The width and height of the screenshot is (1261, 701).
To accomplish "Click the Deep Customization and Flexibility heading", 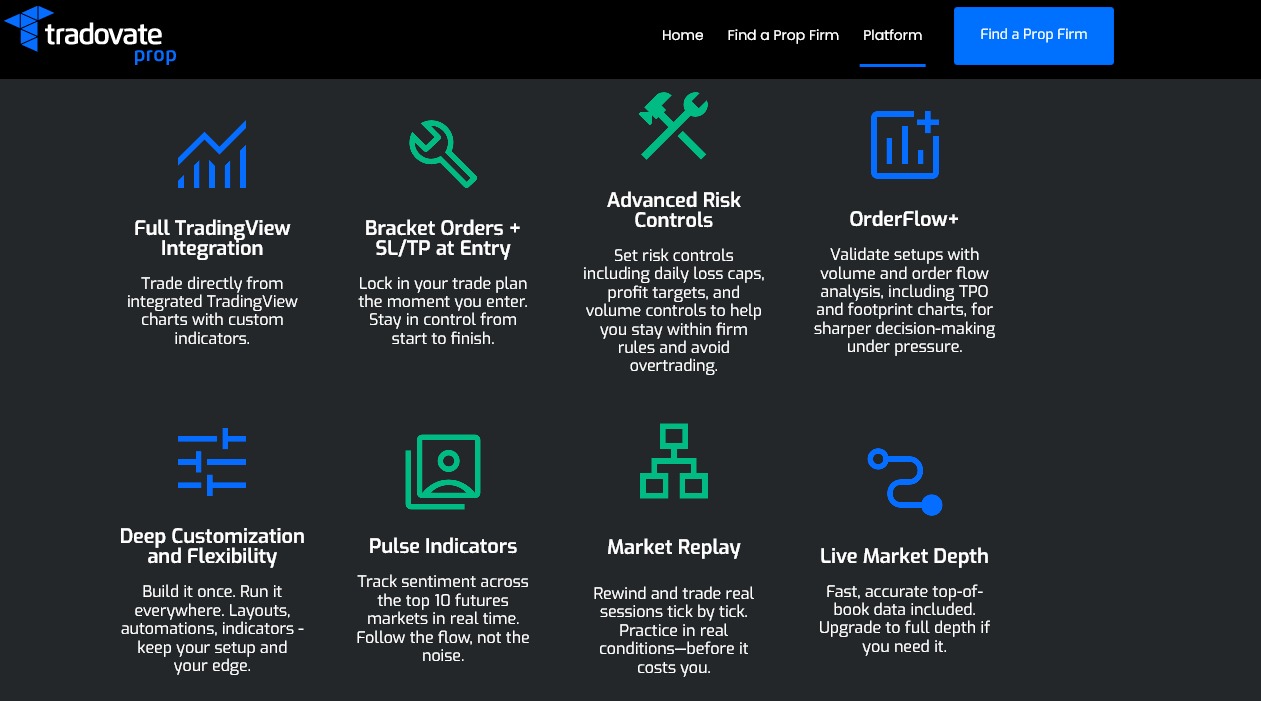I will 212,548.
